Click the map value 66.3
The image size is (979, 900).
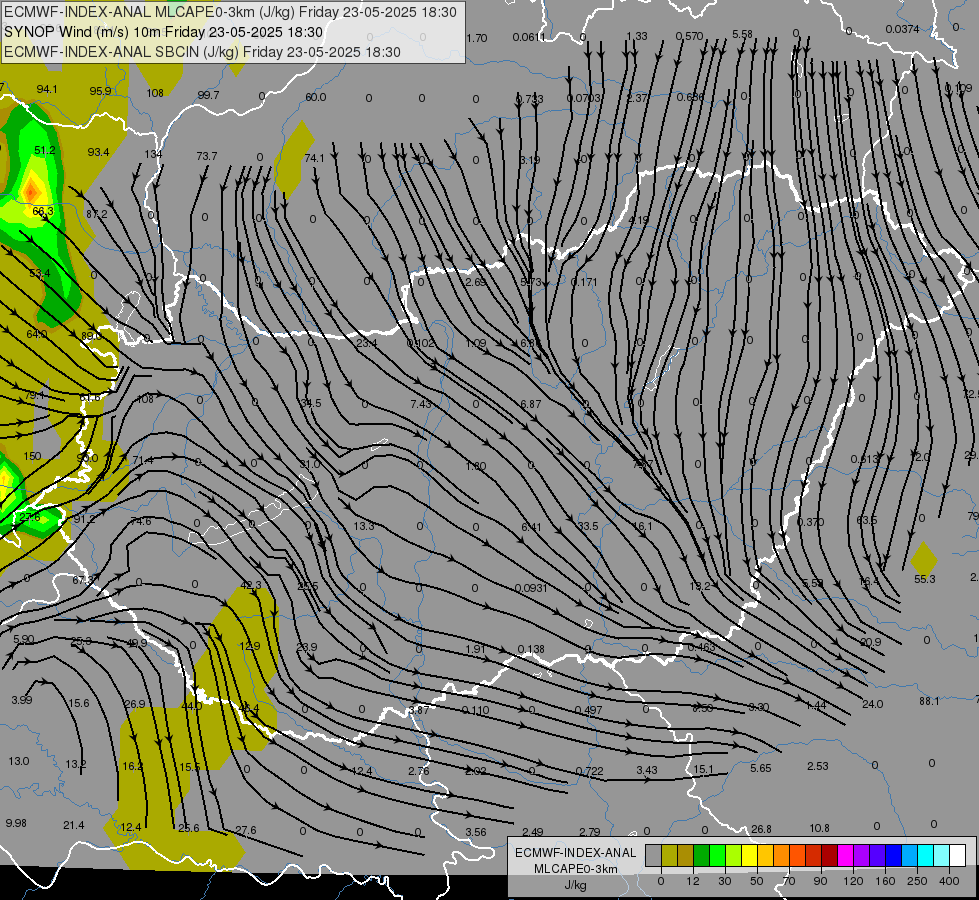point(43,211)
